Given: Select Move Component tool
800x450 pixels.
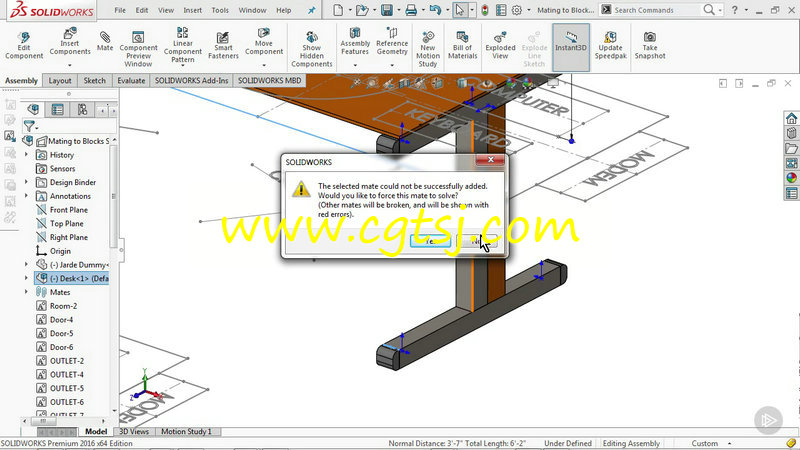Looking at the screenshot, I should pos(264,42).
